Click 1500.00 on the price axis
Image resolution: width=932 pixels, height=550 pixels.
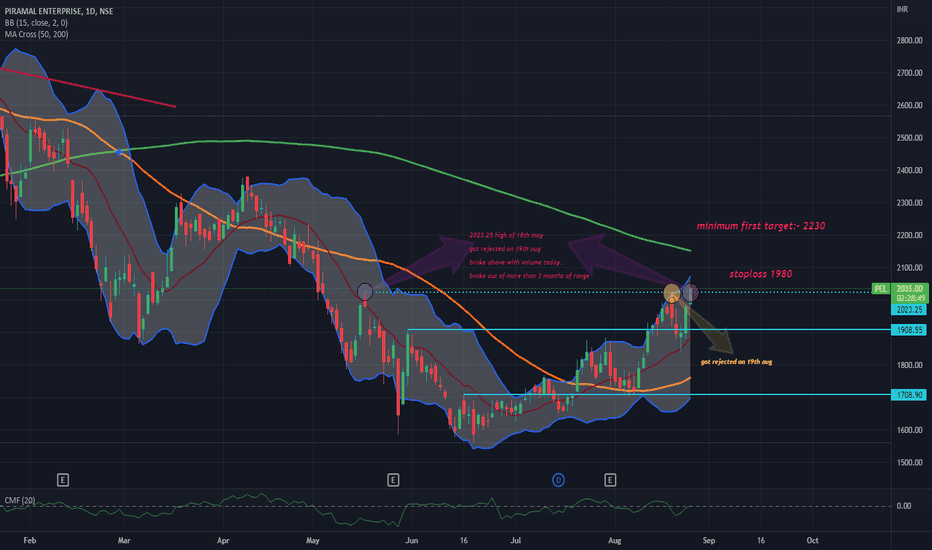909,463
